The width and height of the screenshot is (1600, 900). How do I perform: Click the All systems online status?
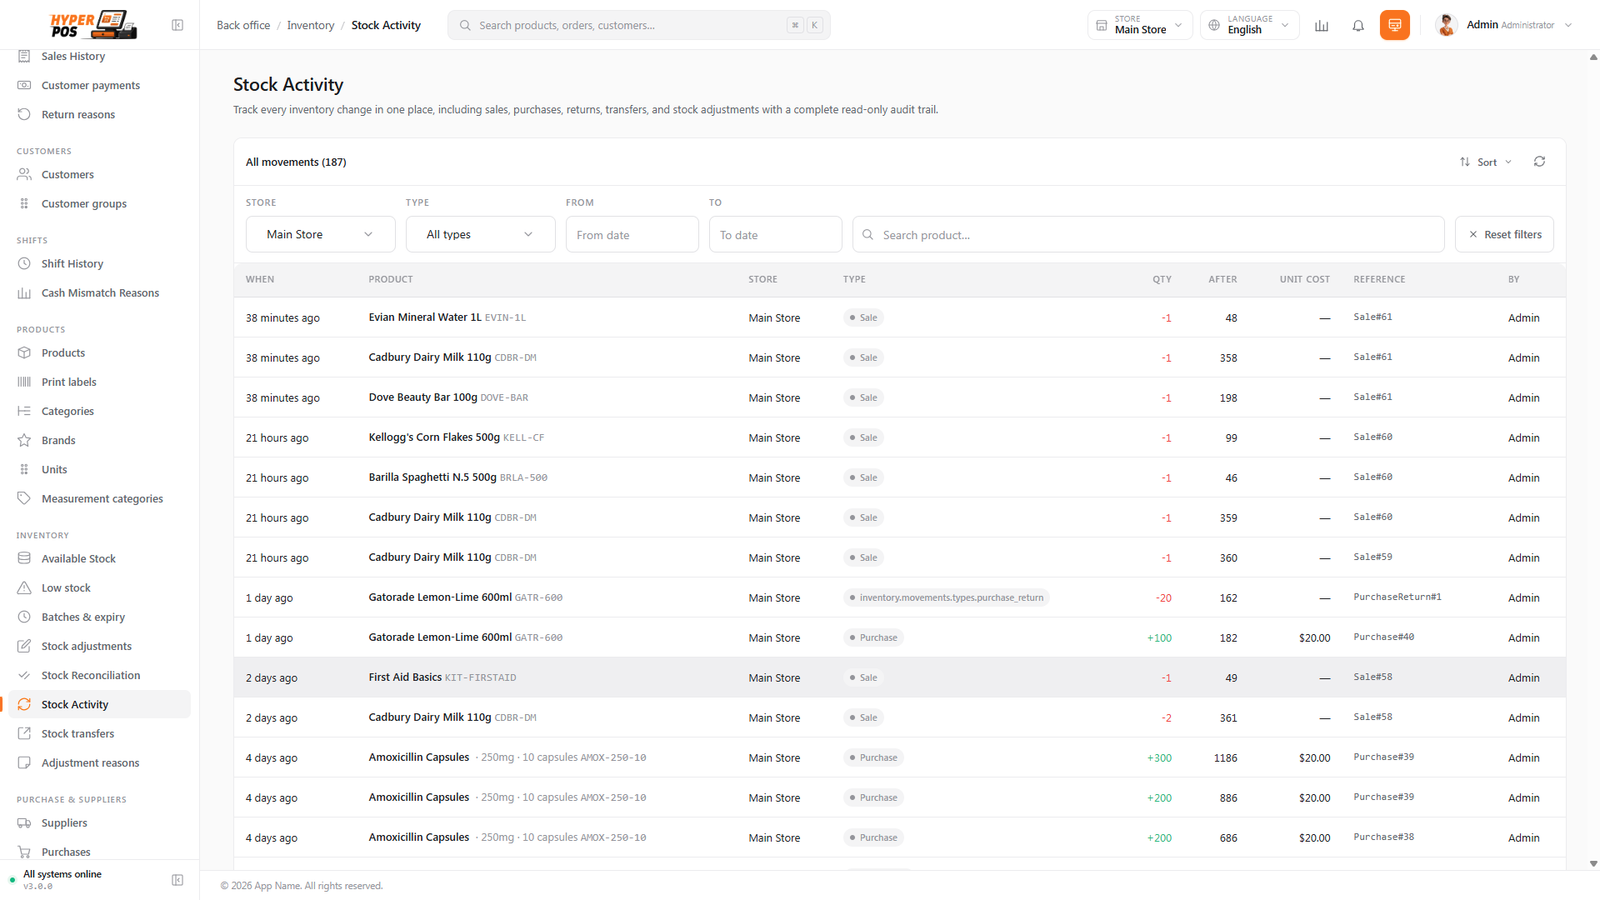[x=62, y=874]
